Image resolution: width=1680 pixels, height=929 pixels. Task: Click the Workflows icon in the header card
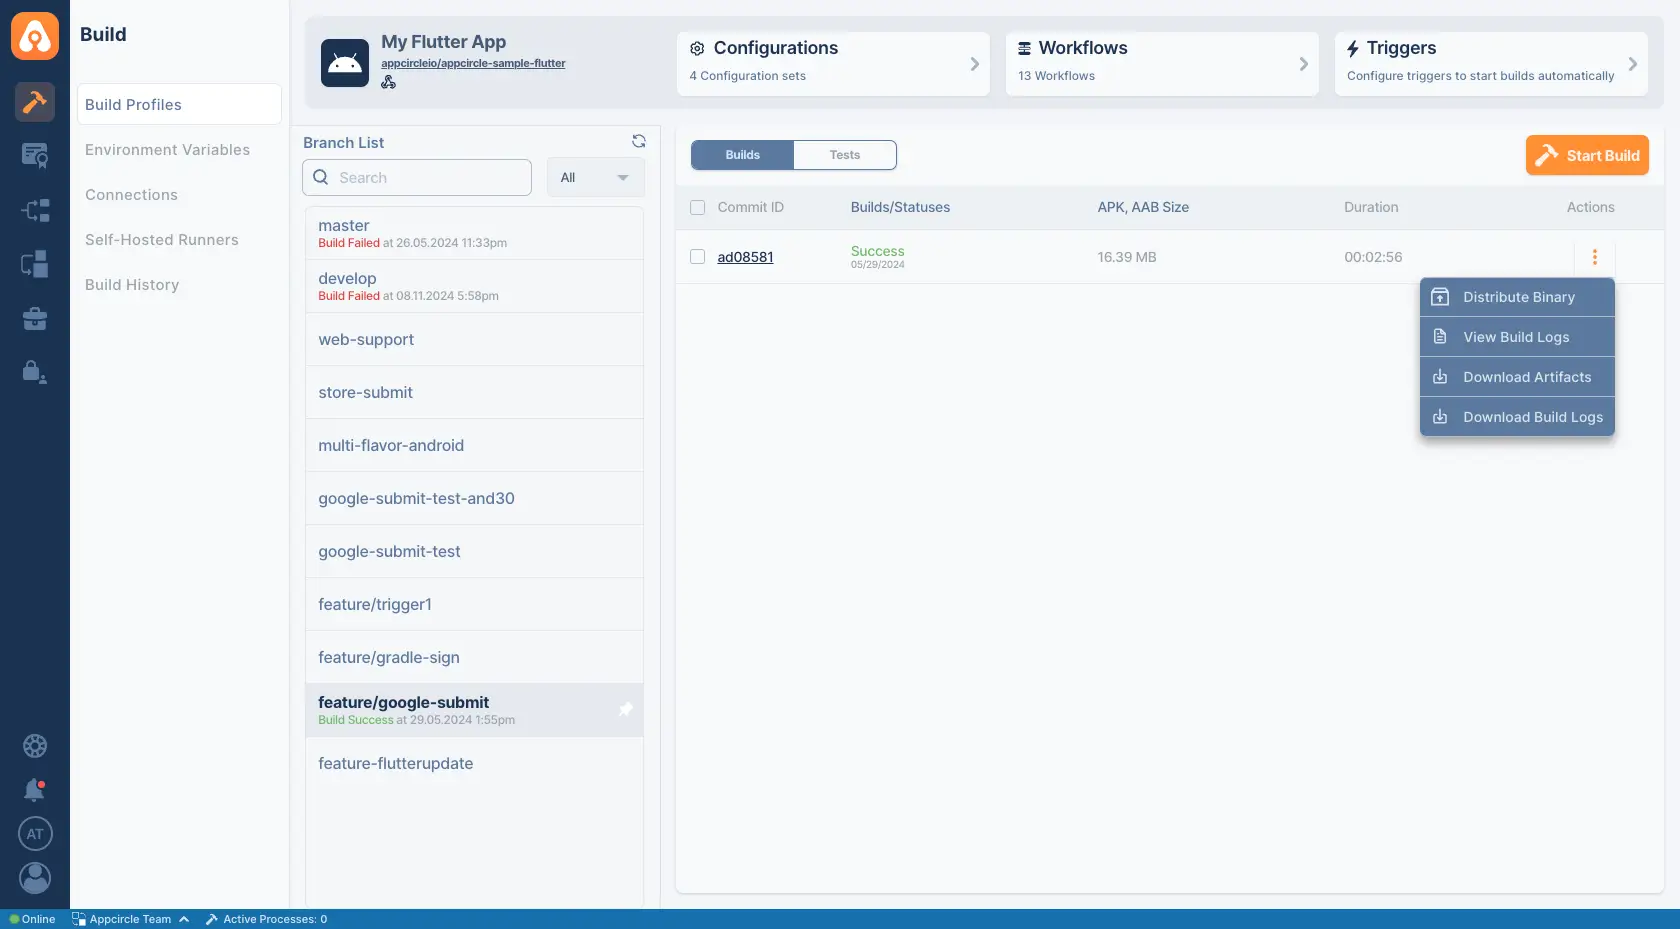tap(1025, 48)
